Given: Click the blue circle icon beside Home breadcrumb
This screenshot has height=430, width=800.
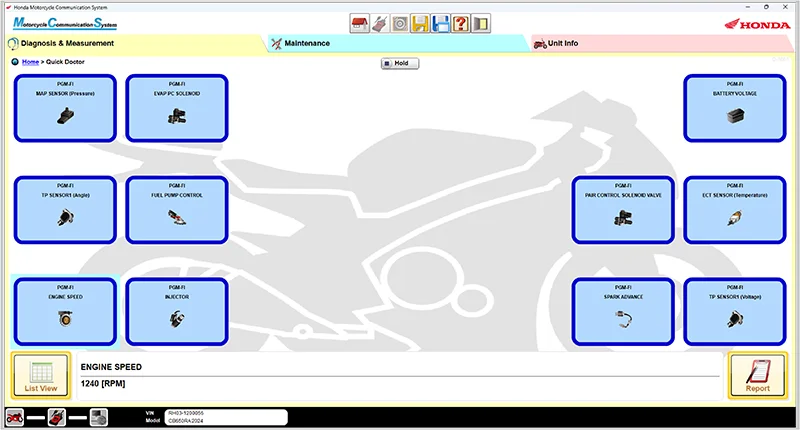Looking at the screenshot, I should pos(15,62).
